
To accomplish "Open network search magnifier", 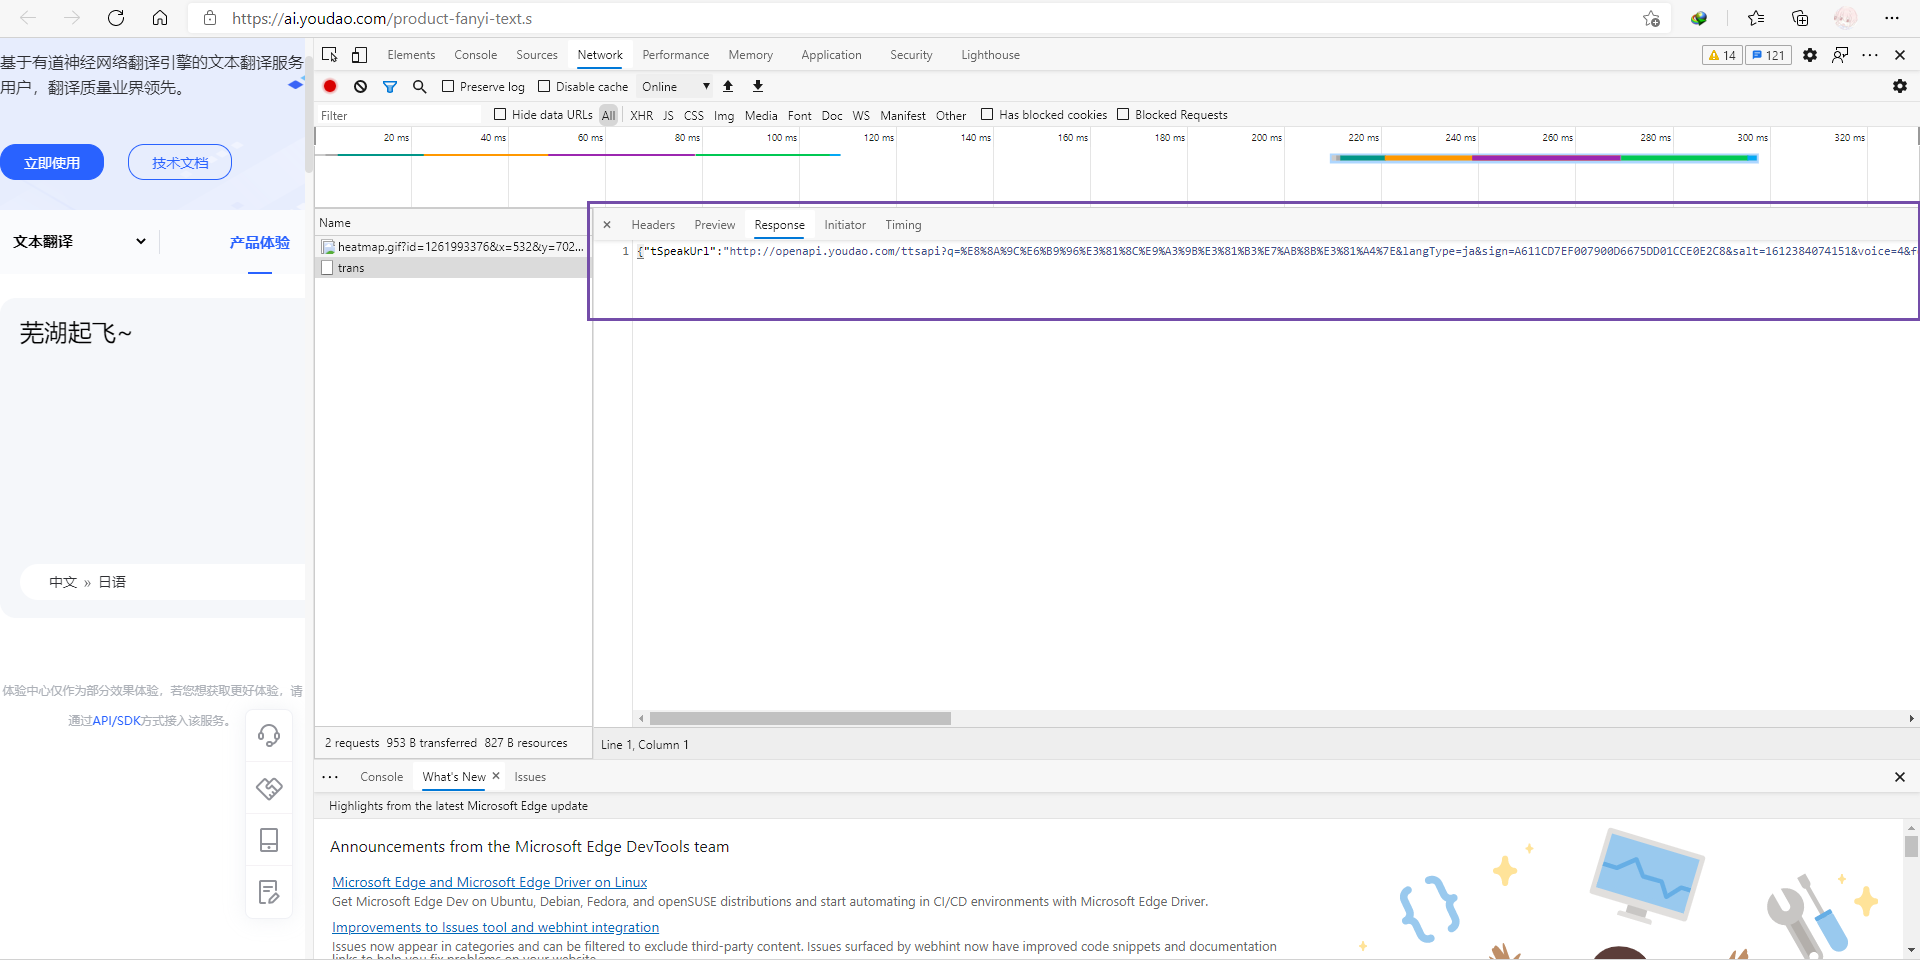I will click(420, 86).
